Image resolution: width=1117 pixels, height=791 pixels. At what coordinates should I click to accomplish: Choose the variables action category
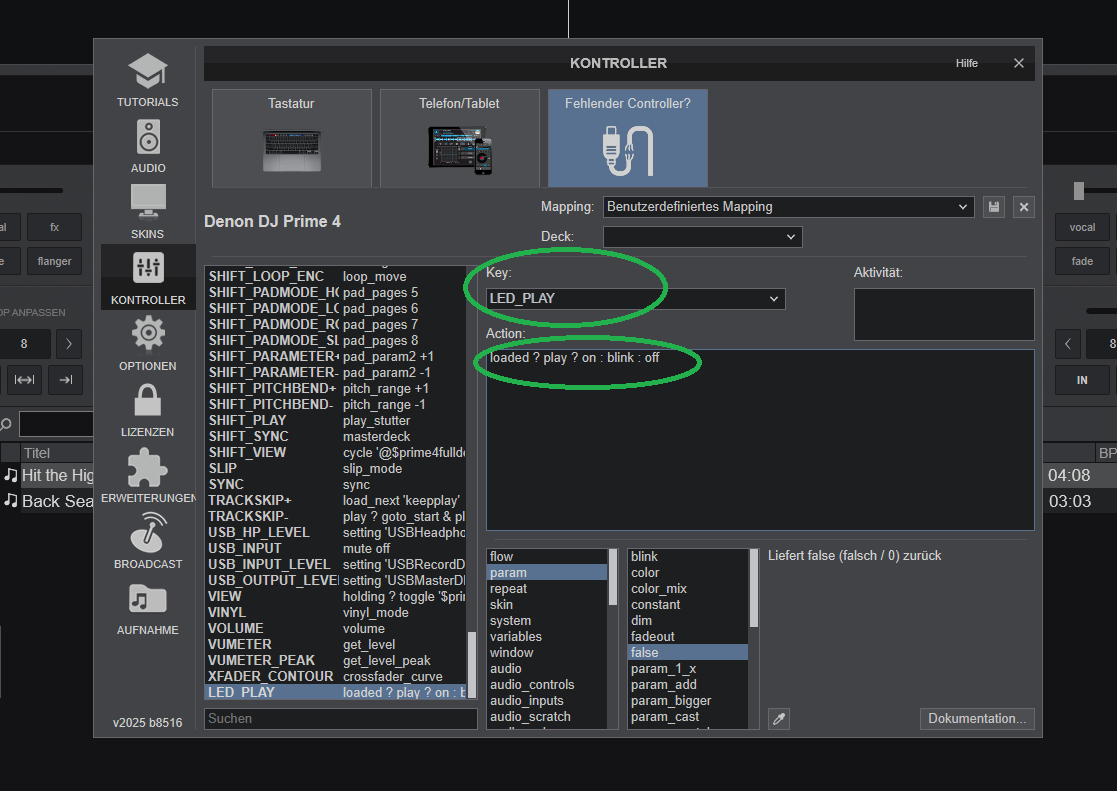(547, 636)
